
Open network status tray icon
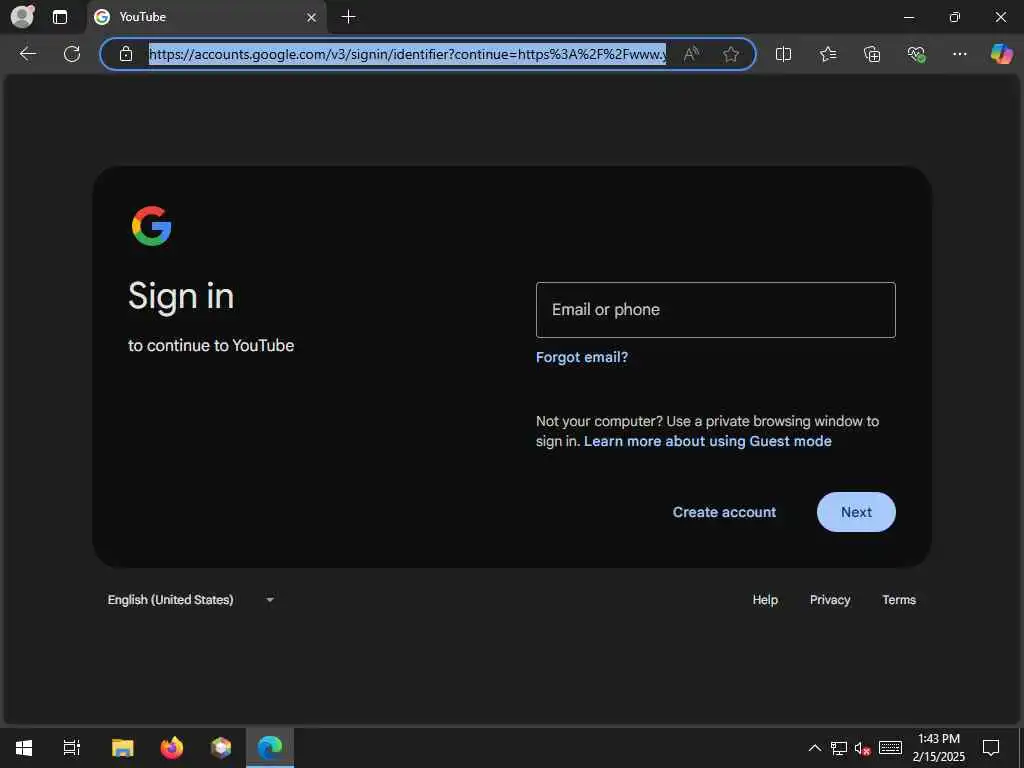[x=839, y=748]
